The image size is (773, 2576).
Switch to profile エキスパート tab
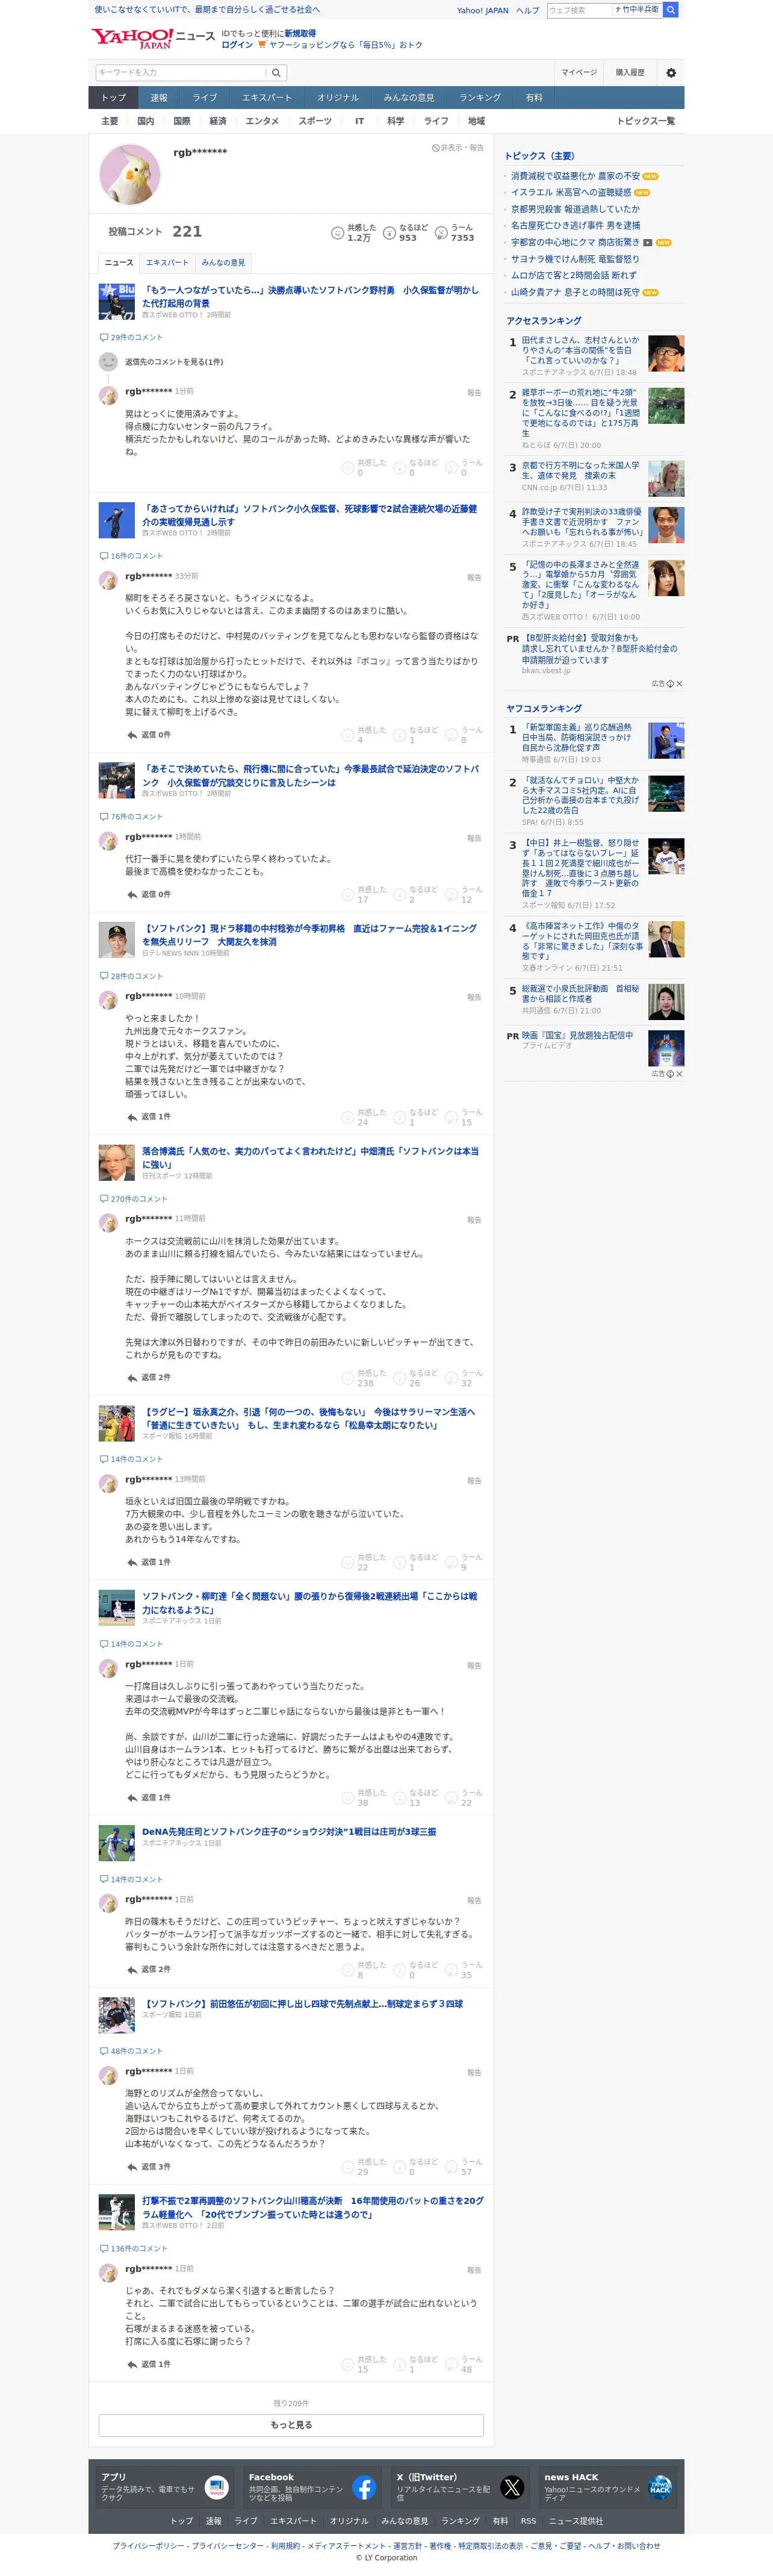coord(167,262)
